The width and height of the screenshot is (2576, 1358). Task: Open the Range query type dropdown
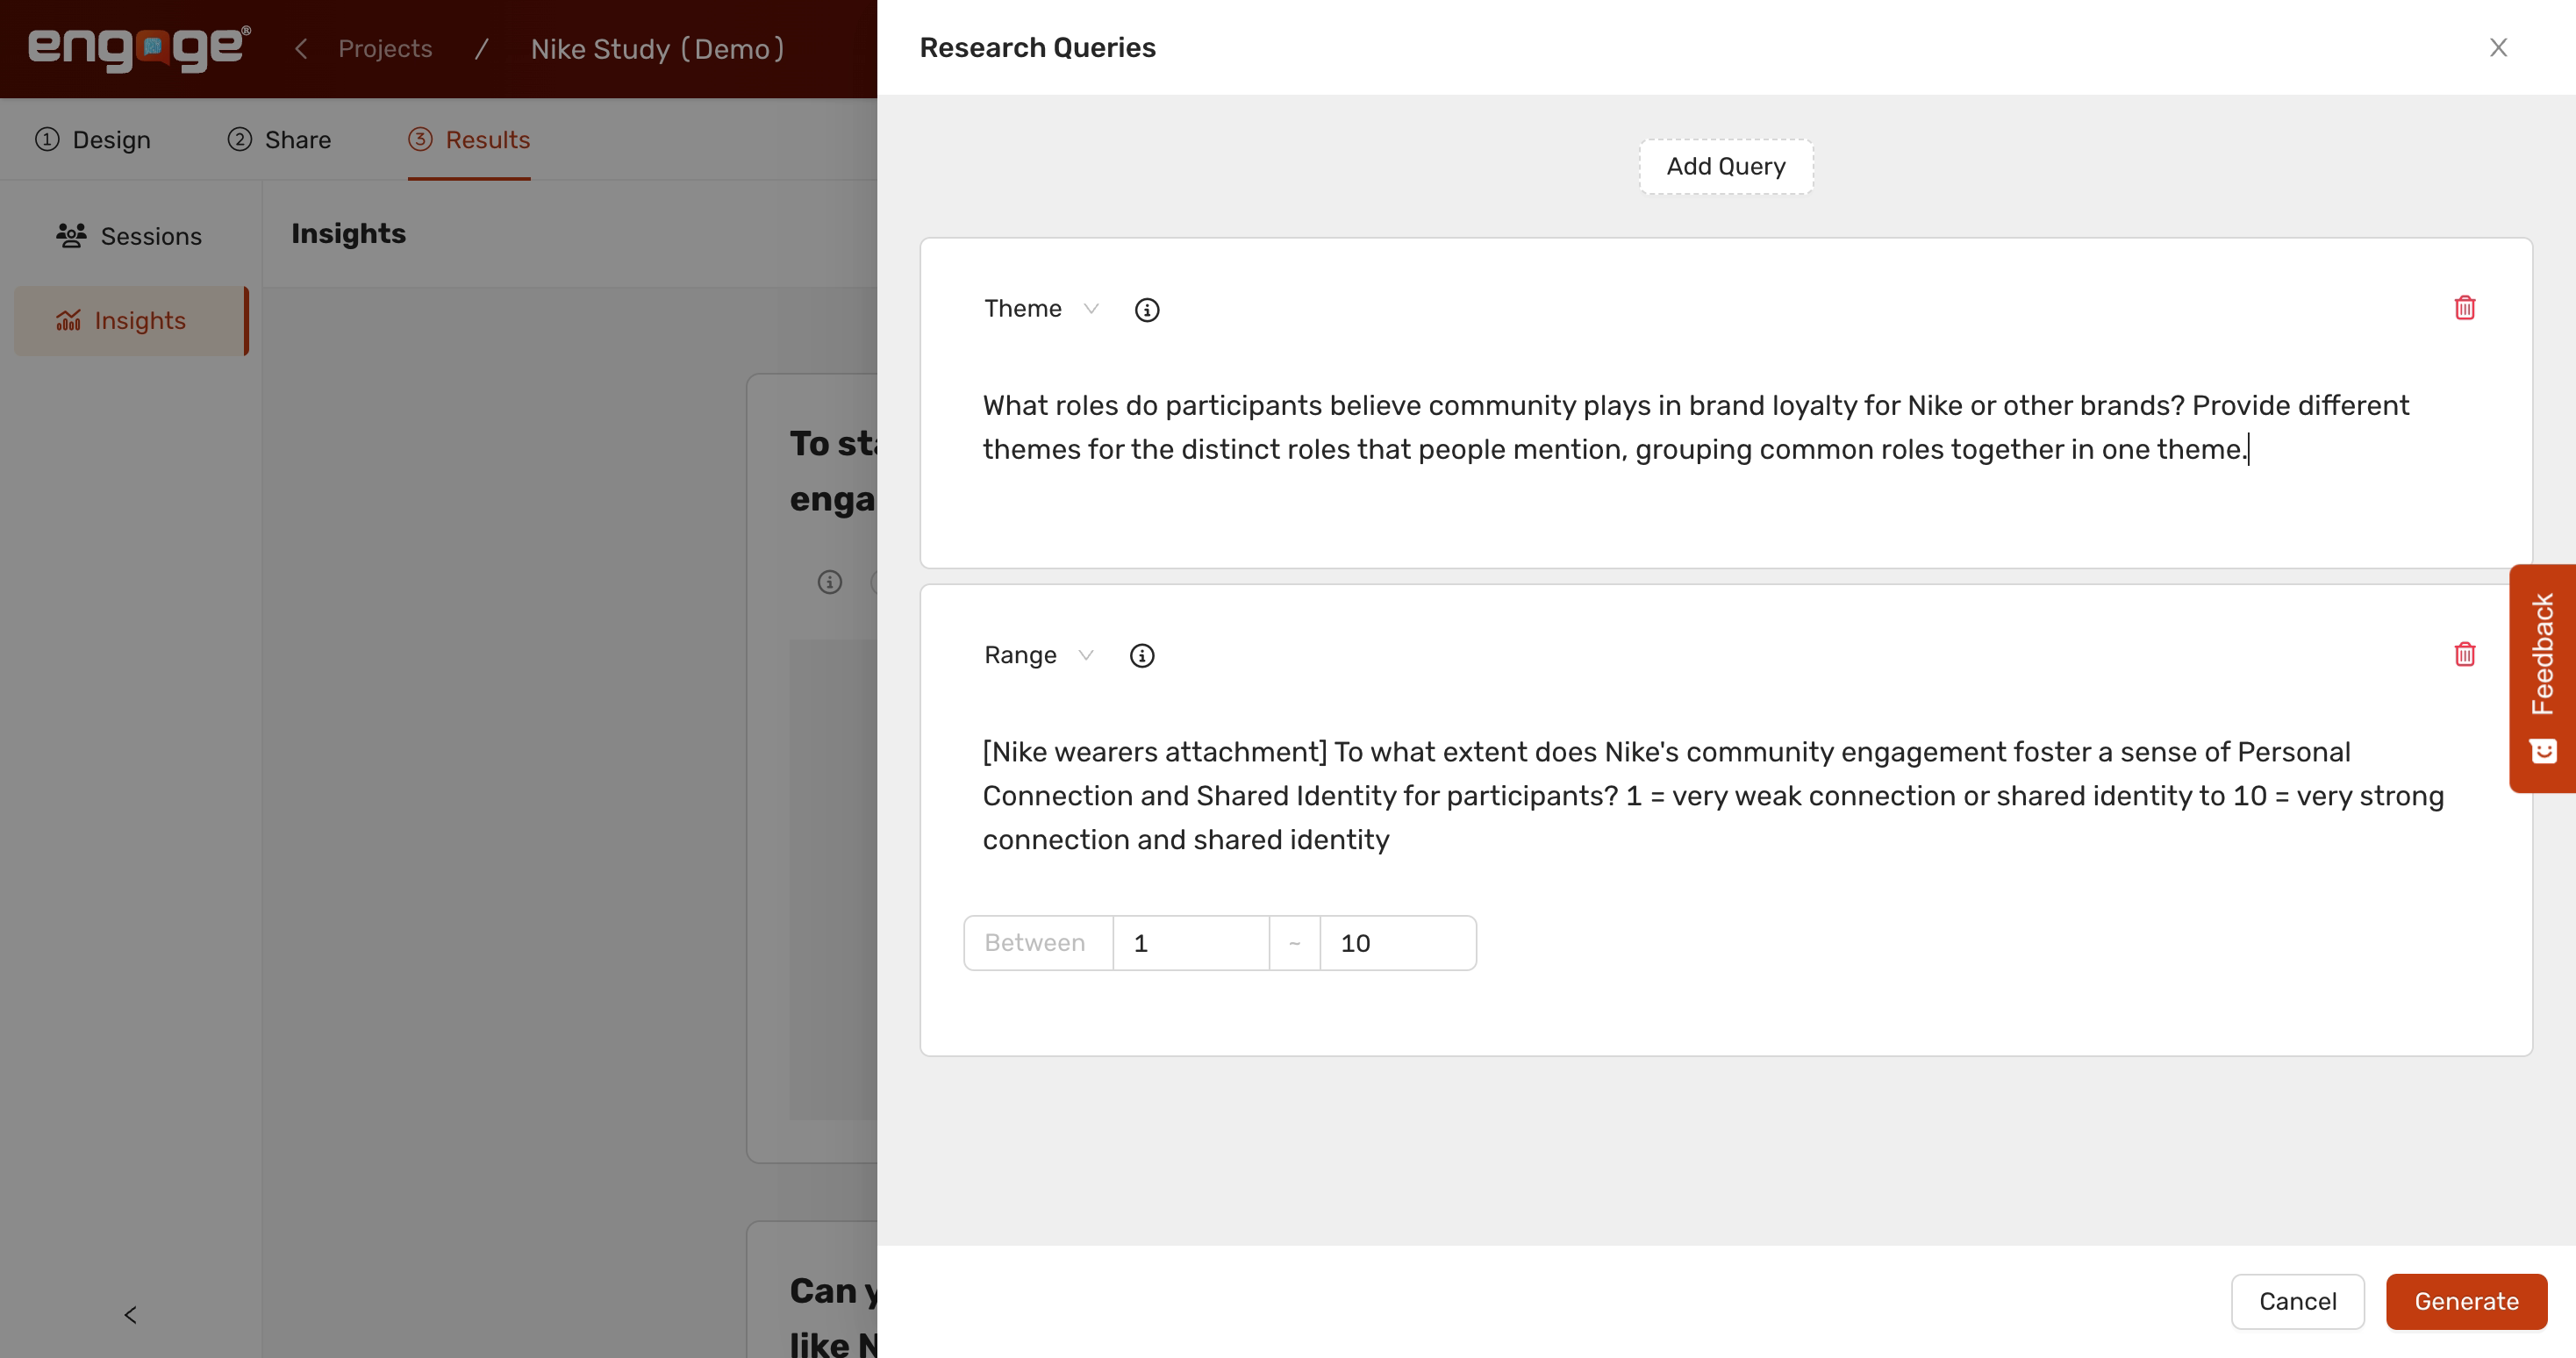tap(1038, 655)
